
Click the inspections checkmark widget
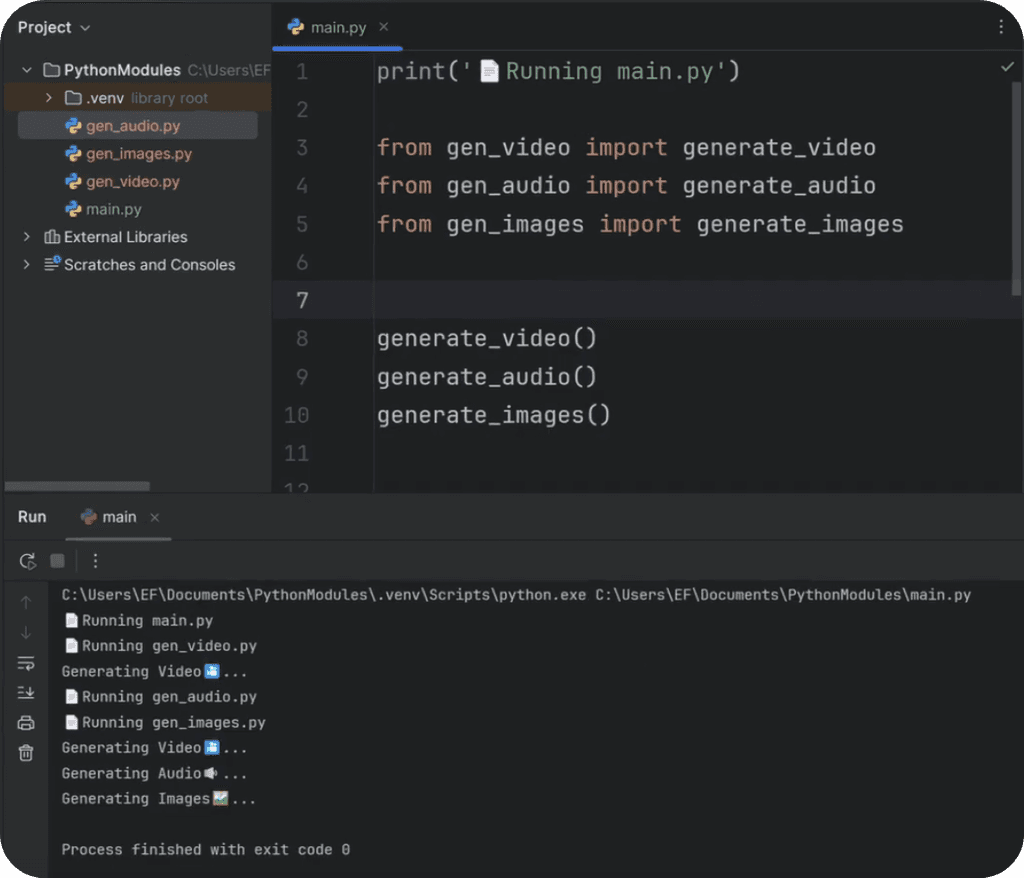pos(1007,67)
